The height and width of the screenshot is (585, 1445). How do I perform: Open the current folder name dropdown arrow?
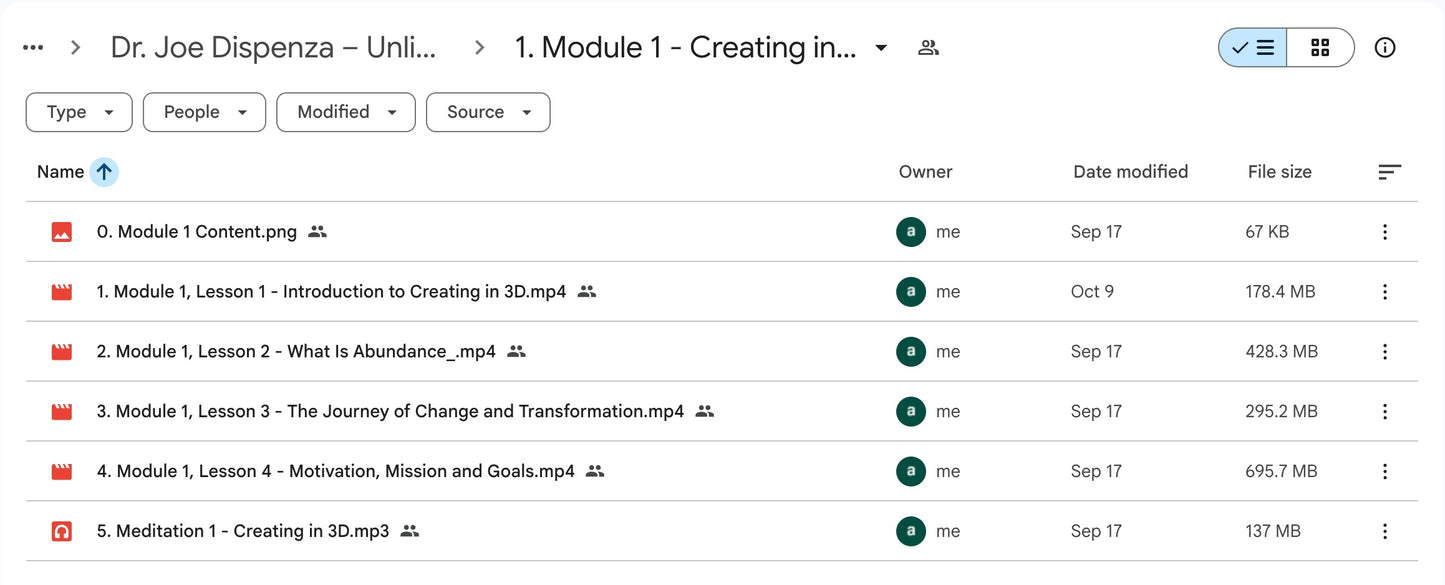(881, 48)
